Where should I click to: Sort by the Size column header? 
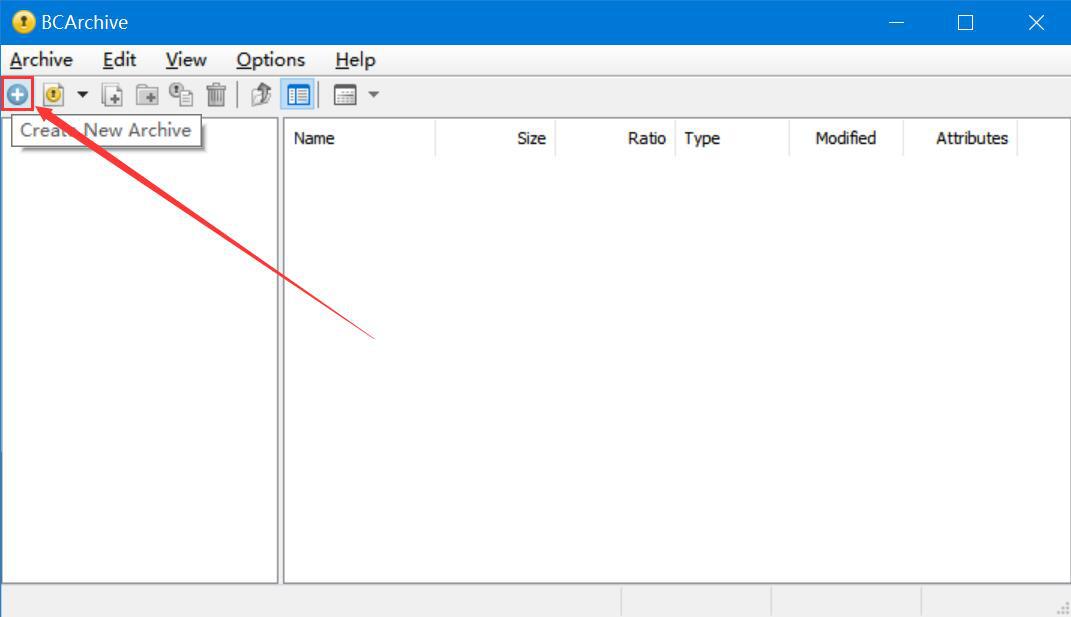coord(495,138)
